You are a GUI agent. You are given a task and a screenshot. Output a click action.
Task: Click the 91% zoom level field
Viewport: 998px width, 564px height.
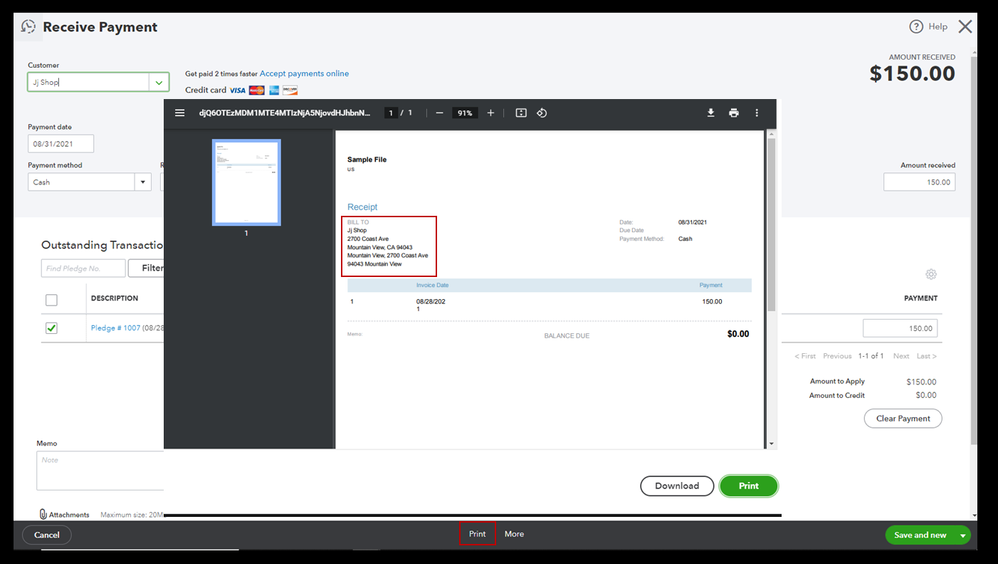(465, 113)
